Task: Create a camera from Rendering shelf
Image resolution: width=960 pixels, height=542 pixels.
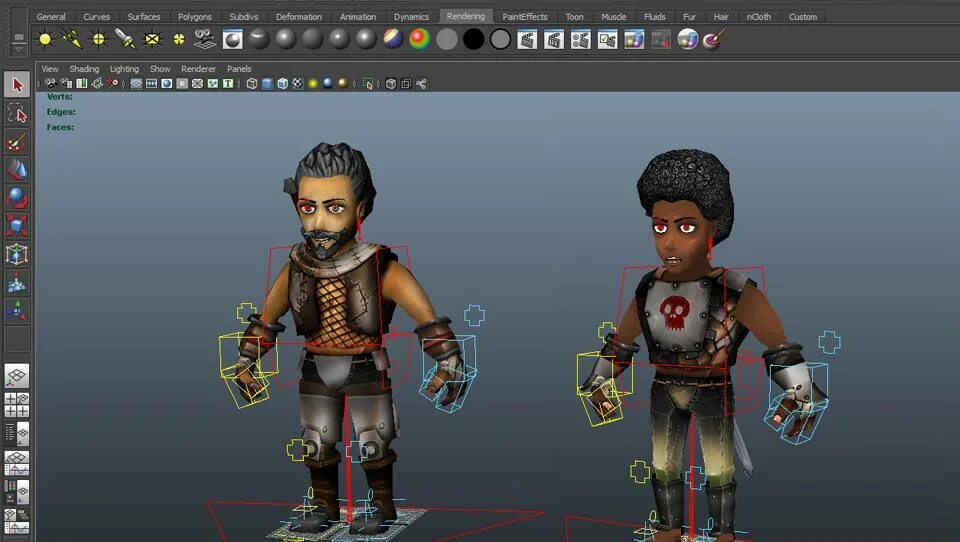Action: click(x=205, y=39)
